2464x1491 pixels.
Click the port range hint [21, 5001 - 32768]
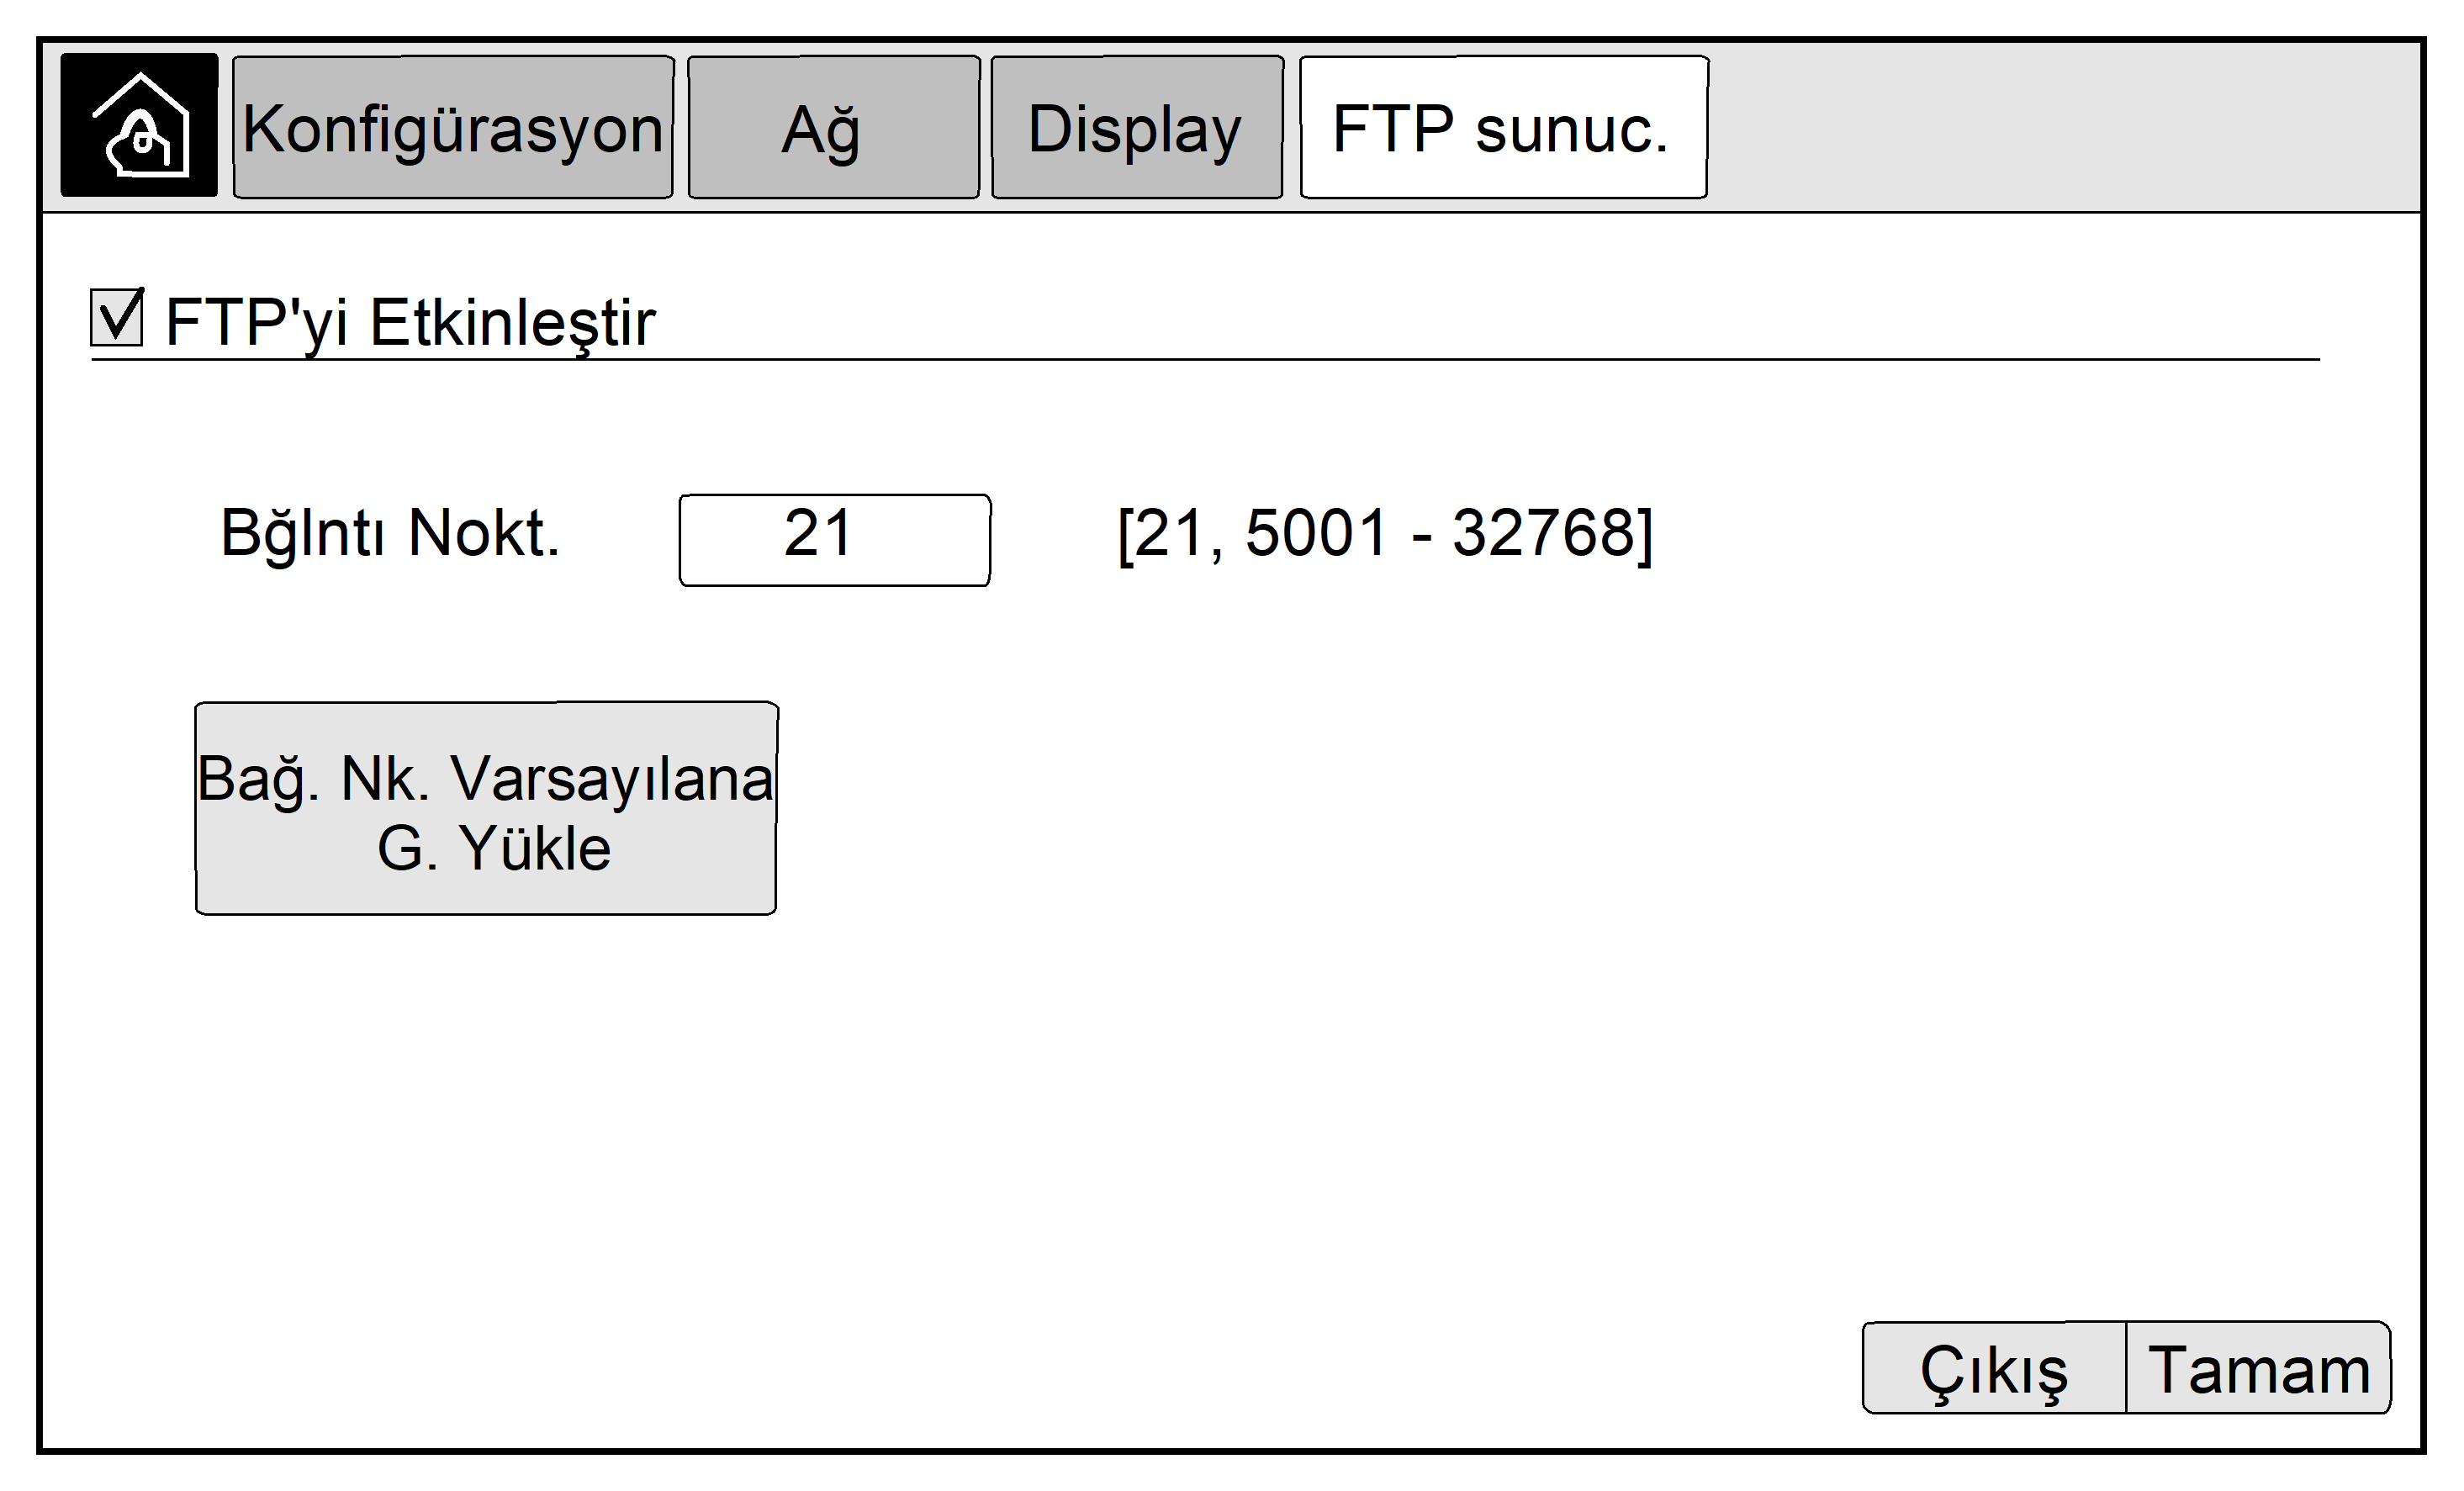pos(1385,534)
